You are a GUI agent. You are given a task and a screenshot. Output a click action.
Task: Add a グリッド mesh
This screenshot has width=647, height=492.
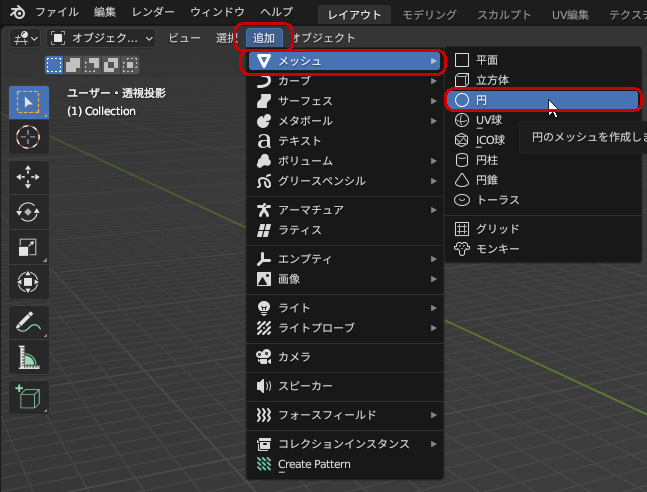pyautogui.click(x=543, y=229)
